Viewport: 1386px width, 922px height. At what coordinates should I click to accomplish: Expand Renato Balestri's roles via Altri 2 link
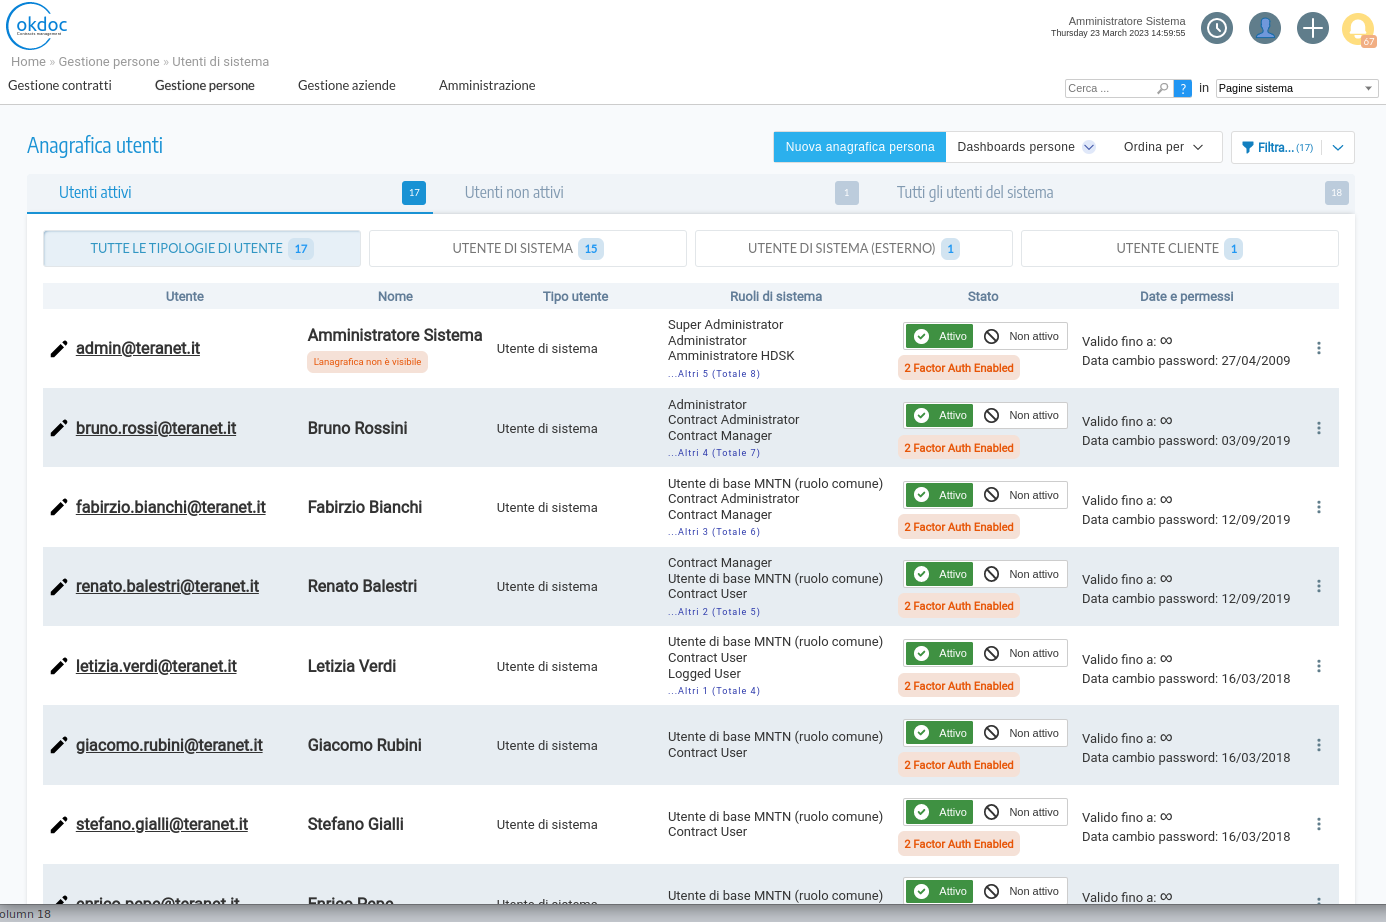tap(714, 611)
